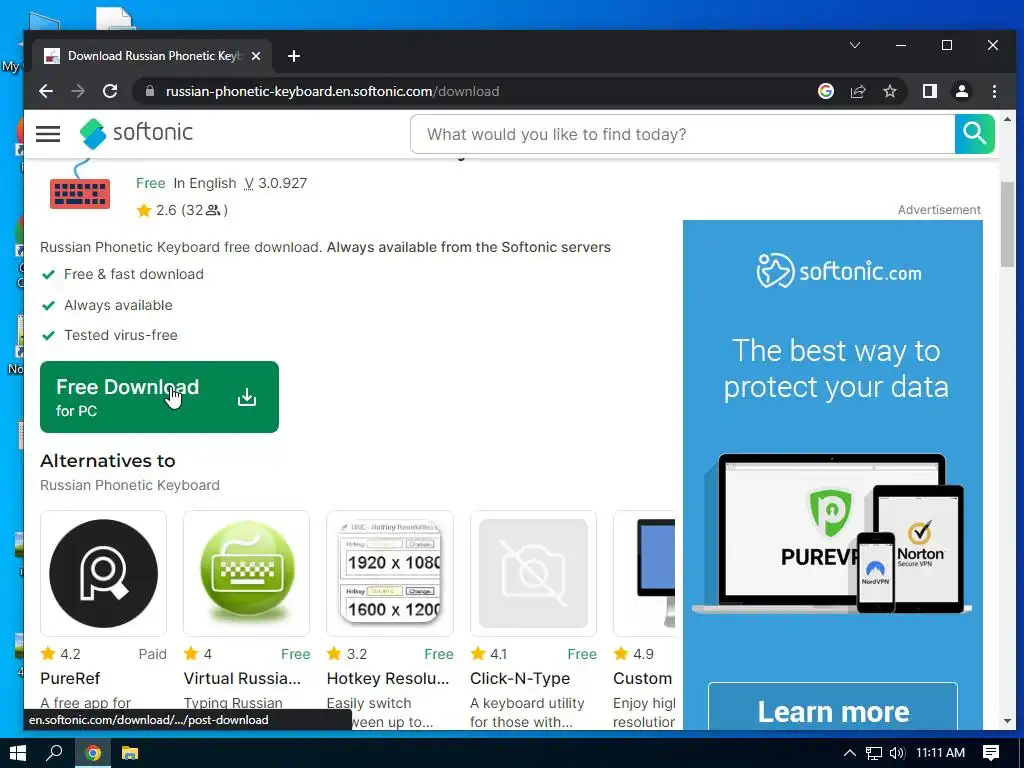Viewport: 1024px width, 768px height.
Task: Open the Custom resolution monitor thumbnail
Action: click(645, 573)
